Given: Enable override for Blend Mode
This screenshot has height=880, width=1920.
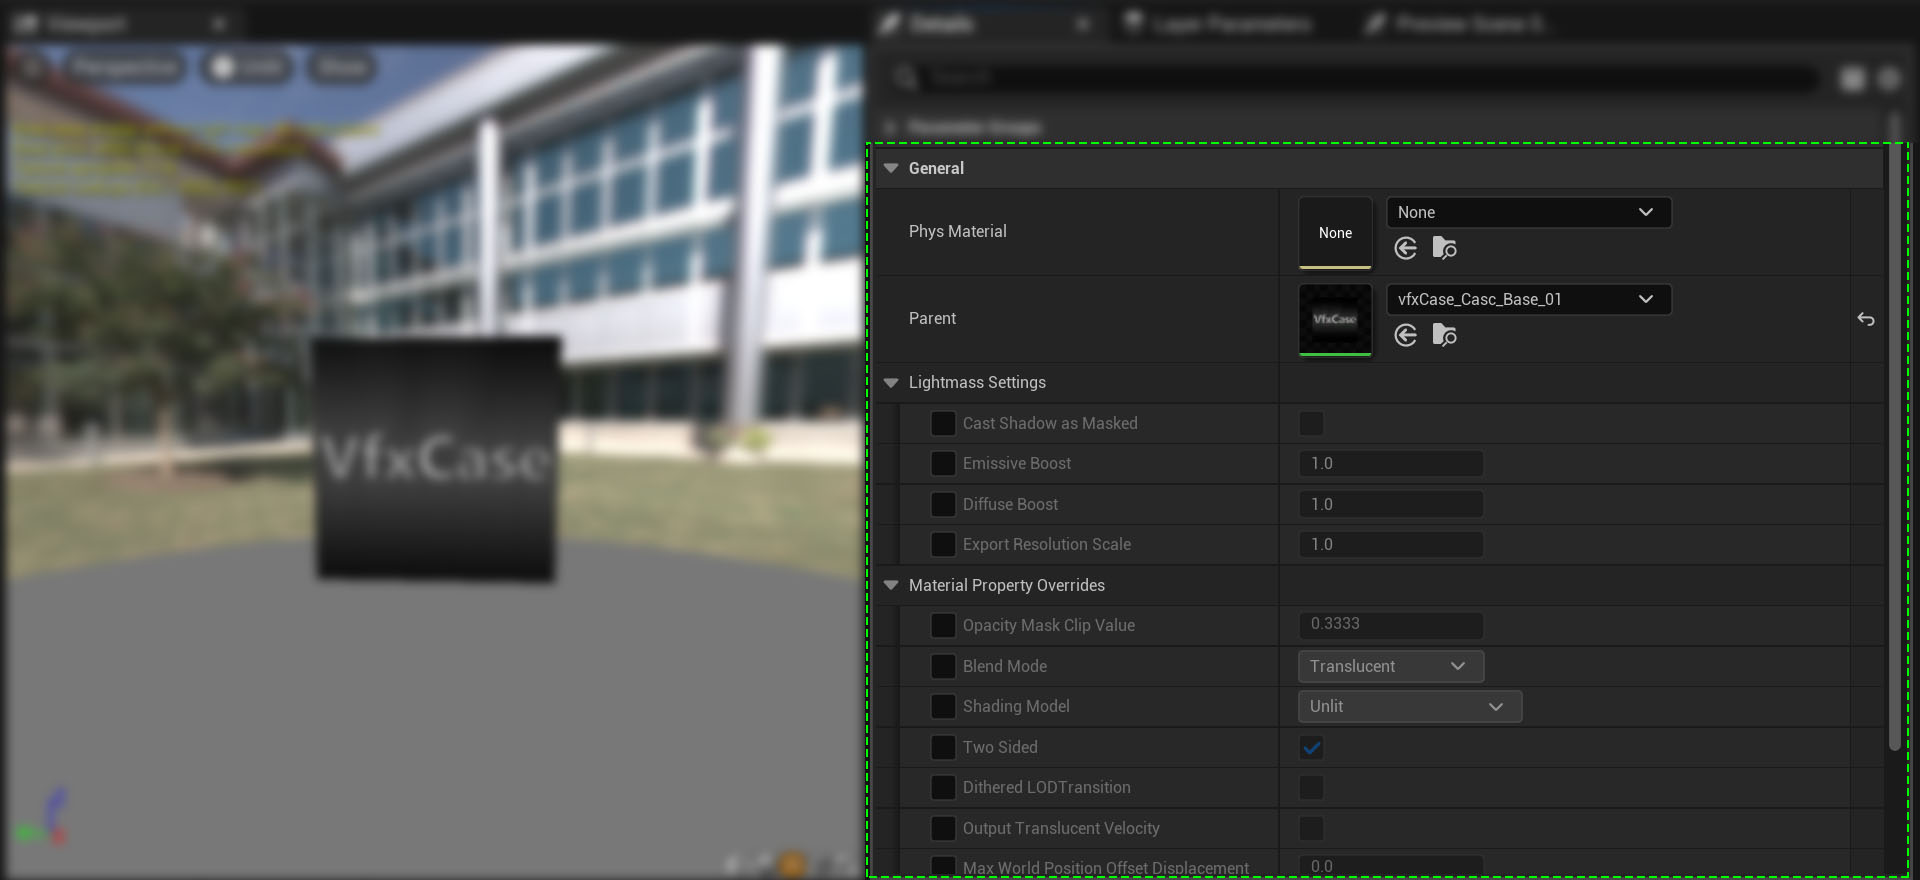Looking at the screenshot, I should point(943,666).
